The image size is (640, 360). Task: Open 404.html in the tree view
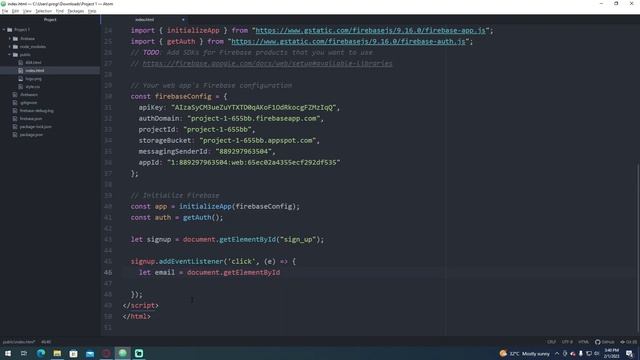coord(33,62)
